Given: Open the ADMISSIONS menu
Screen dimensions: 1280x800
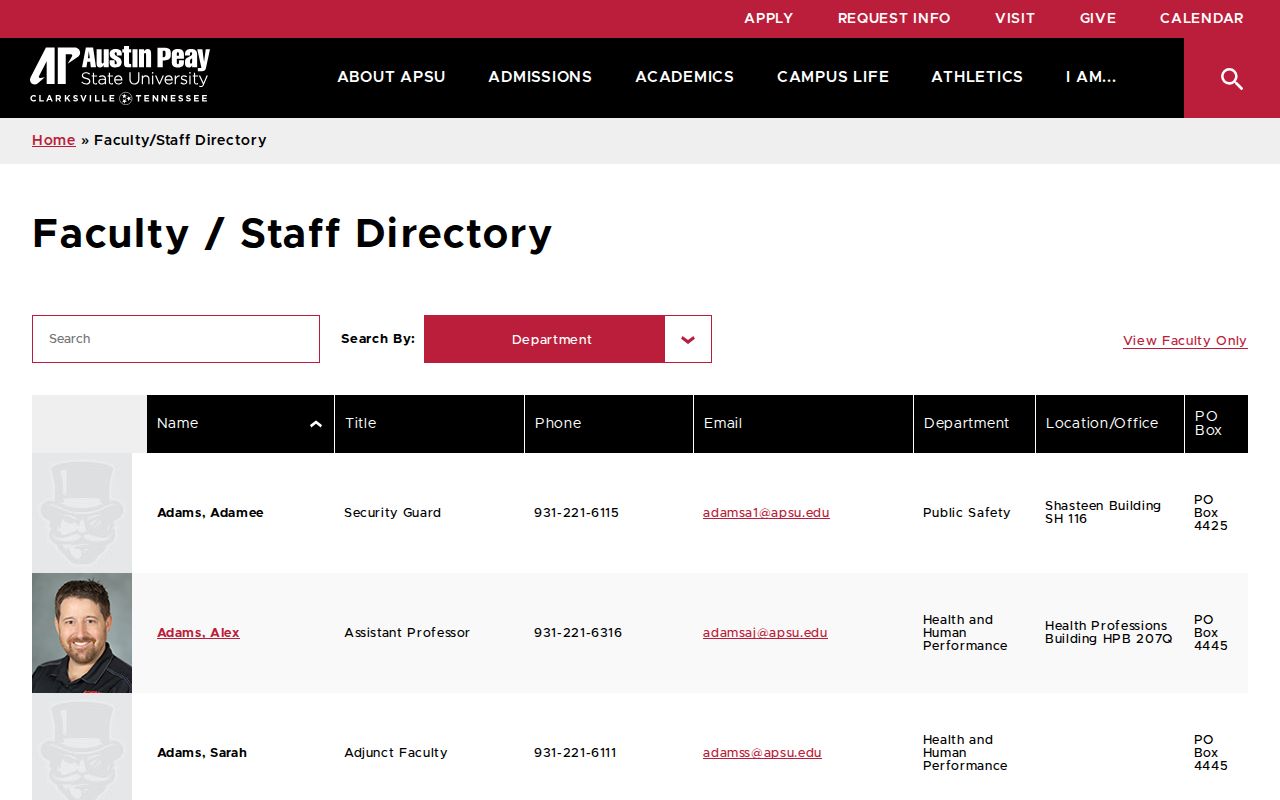Looking at the screenshot, I should [x=540, y=77].
